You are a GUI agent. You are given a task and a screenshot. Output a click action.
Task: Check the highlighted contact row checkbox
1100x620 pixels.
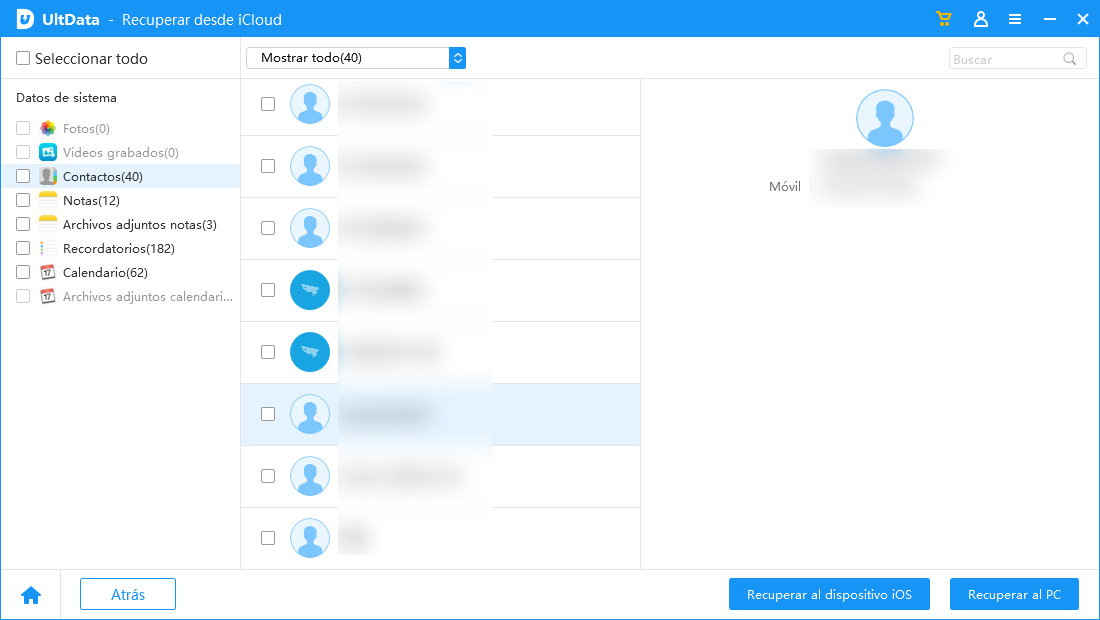(268, 414)
